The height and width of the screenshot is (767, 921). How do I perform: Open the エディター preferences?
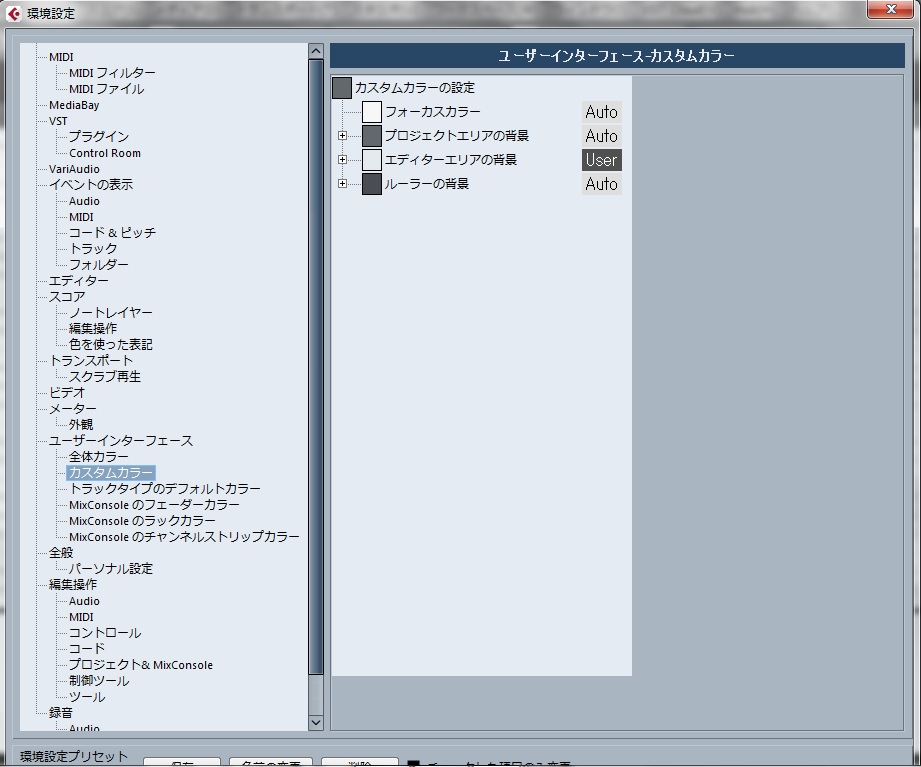pyautogui.click(x=79, y=281)
